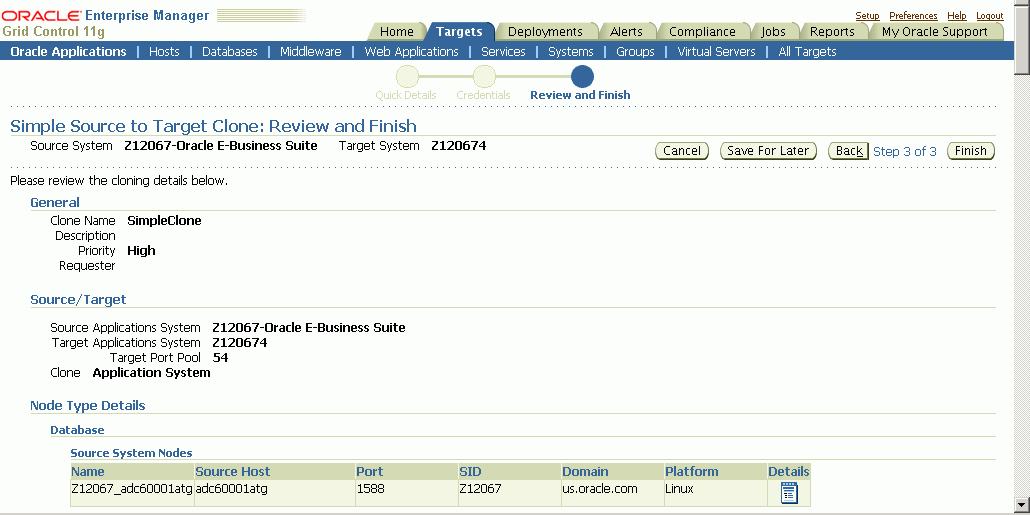Go to Hosts subtab
Viewport: 1030px width, 515px height.
(x=164, y=51)
